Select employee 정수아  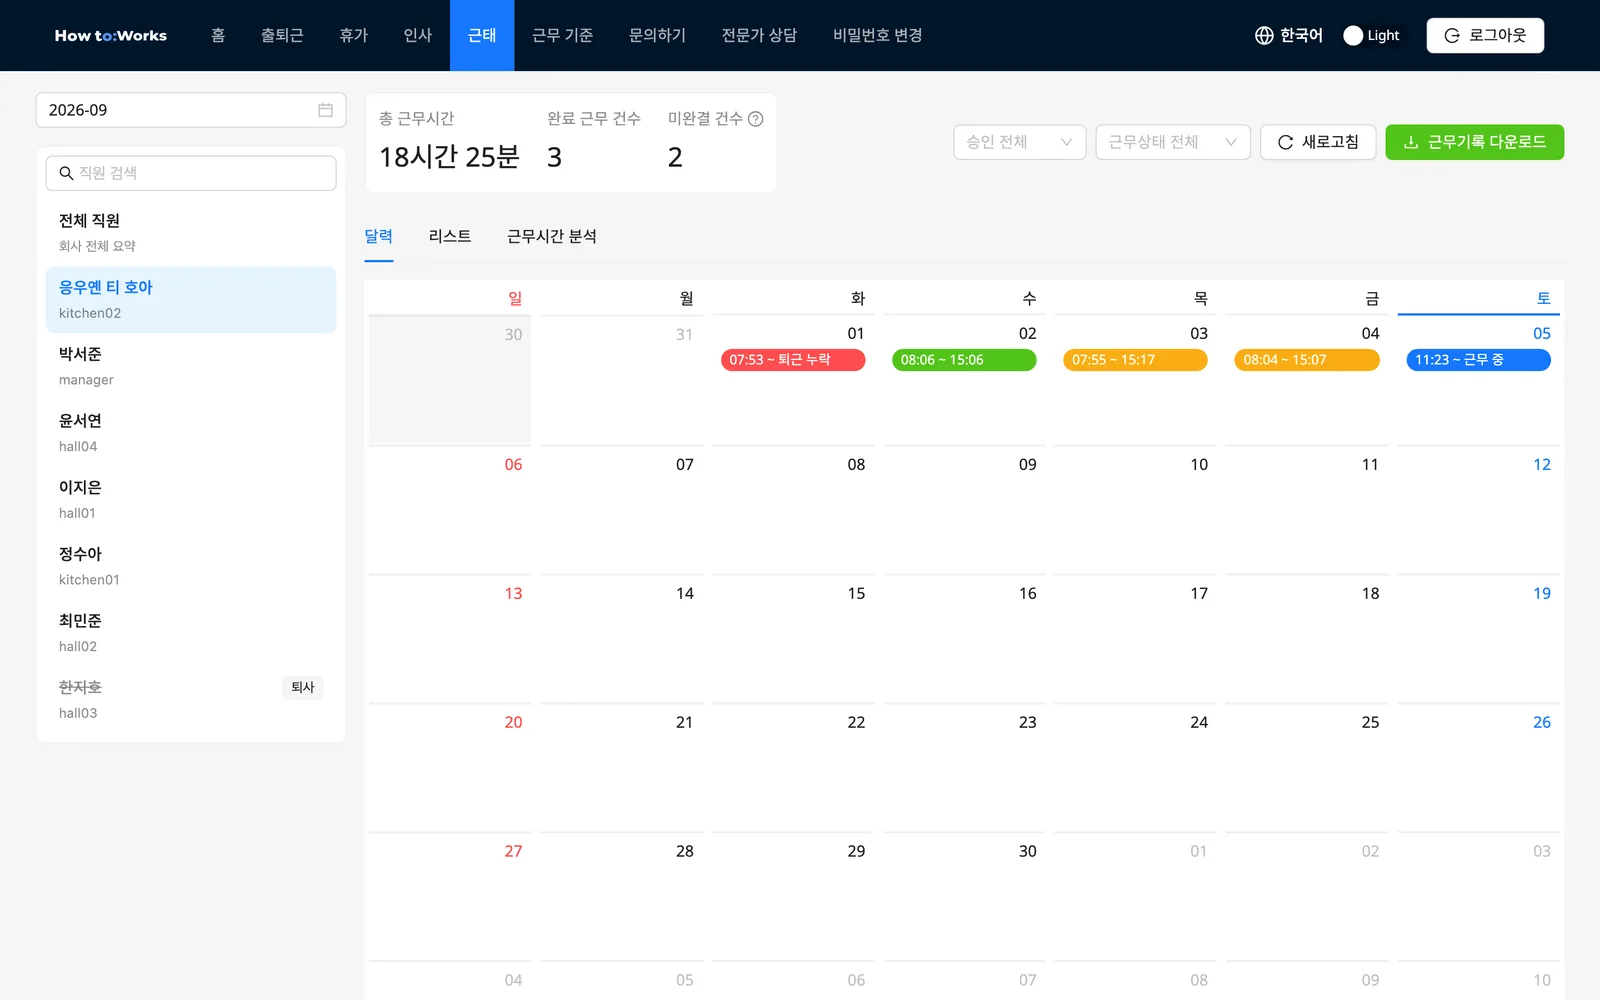click(x=191, y=566)
